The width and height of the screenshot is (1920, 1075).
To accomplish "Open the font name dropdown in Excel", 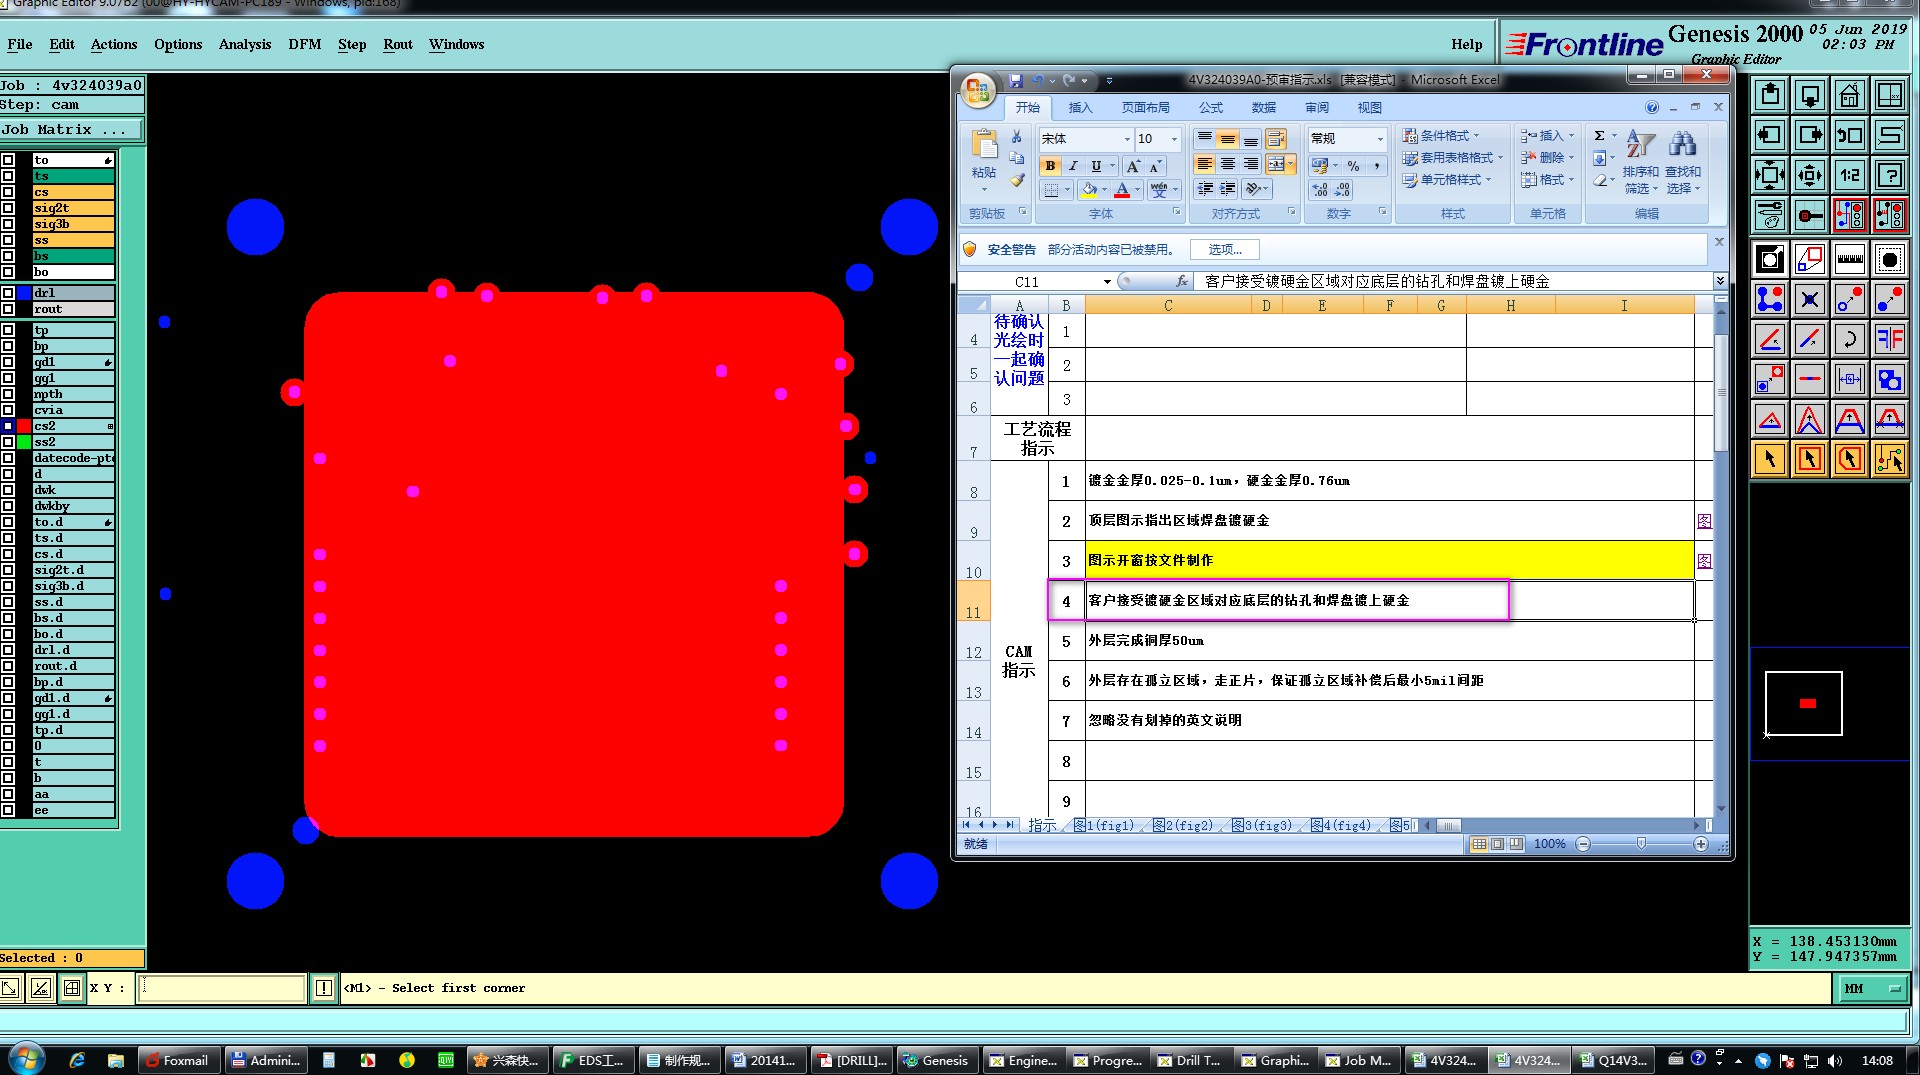I will [x=1126, y=138].
